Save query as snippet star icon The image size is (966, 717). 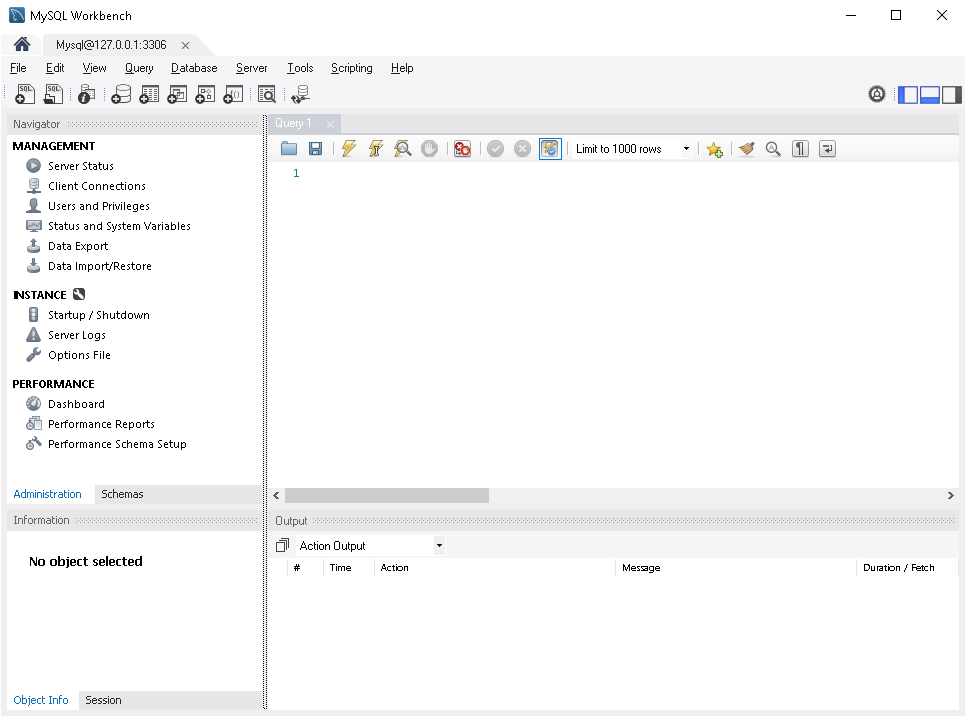(715, 149)
